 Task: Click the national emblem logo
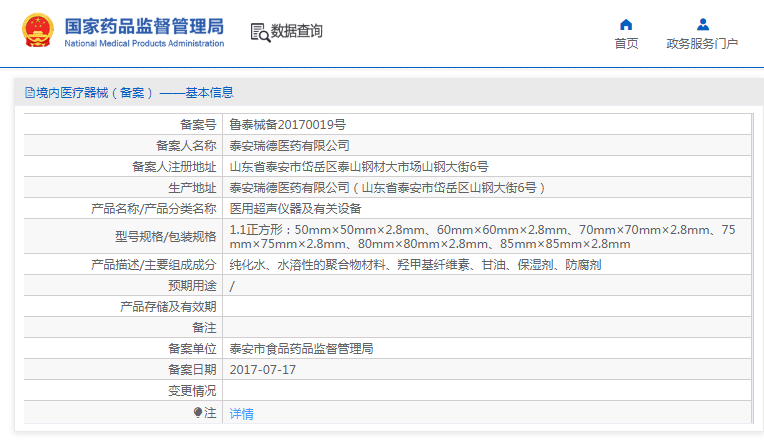pos(38,30)
